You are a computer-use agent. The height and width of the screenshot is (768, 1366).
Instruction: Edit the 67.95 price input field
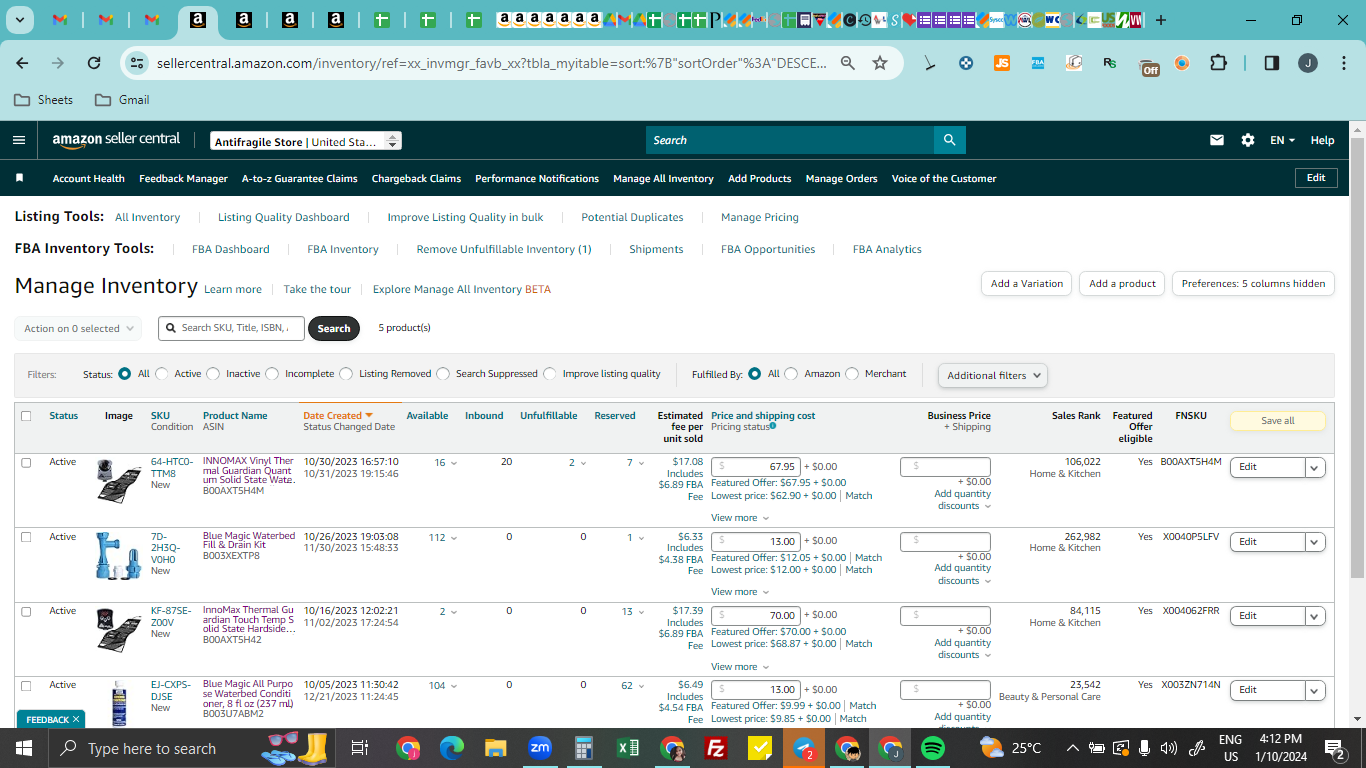click(x=757, y=467)
